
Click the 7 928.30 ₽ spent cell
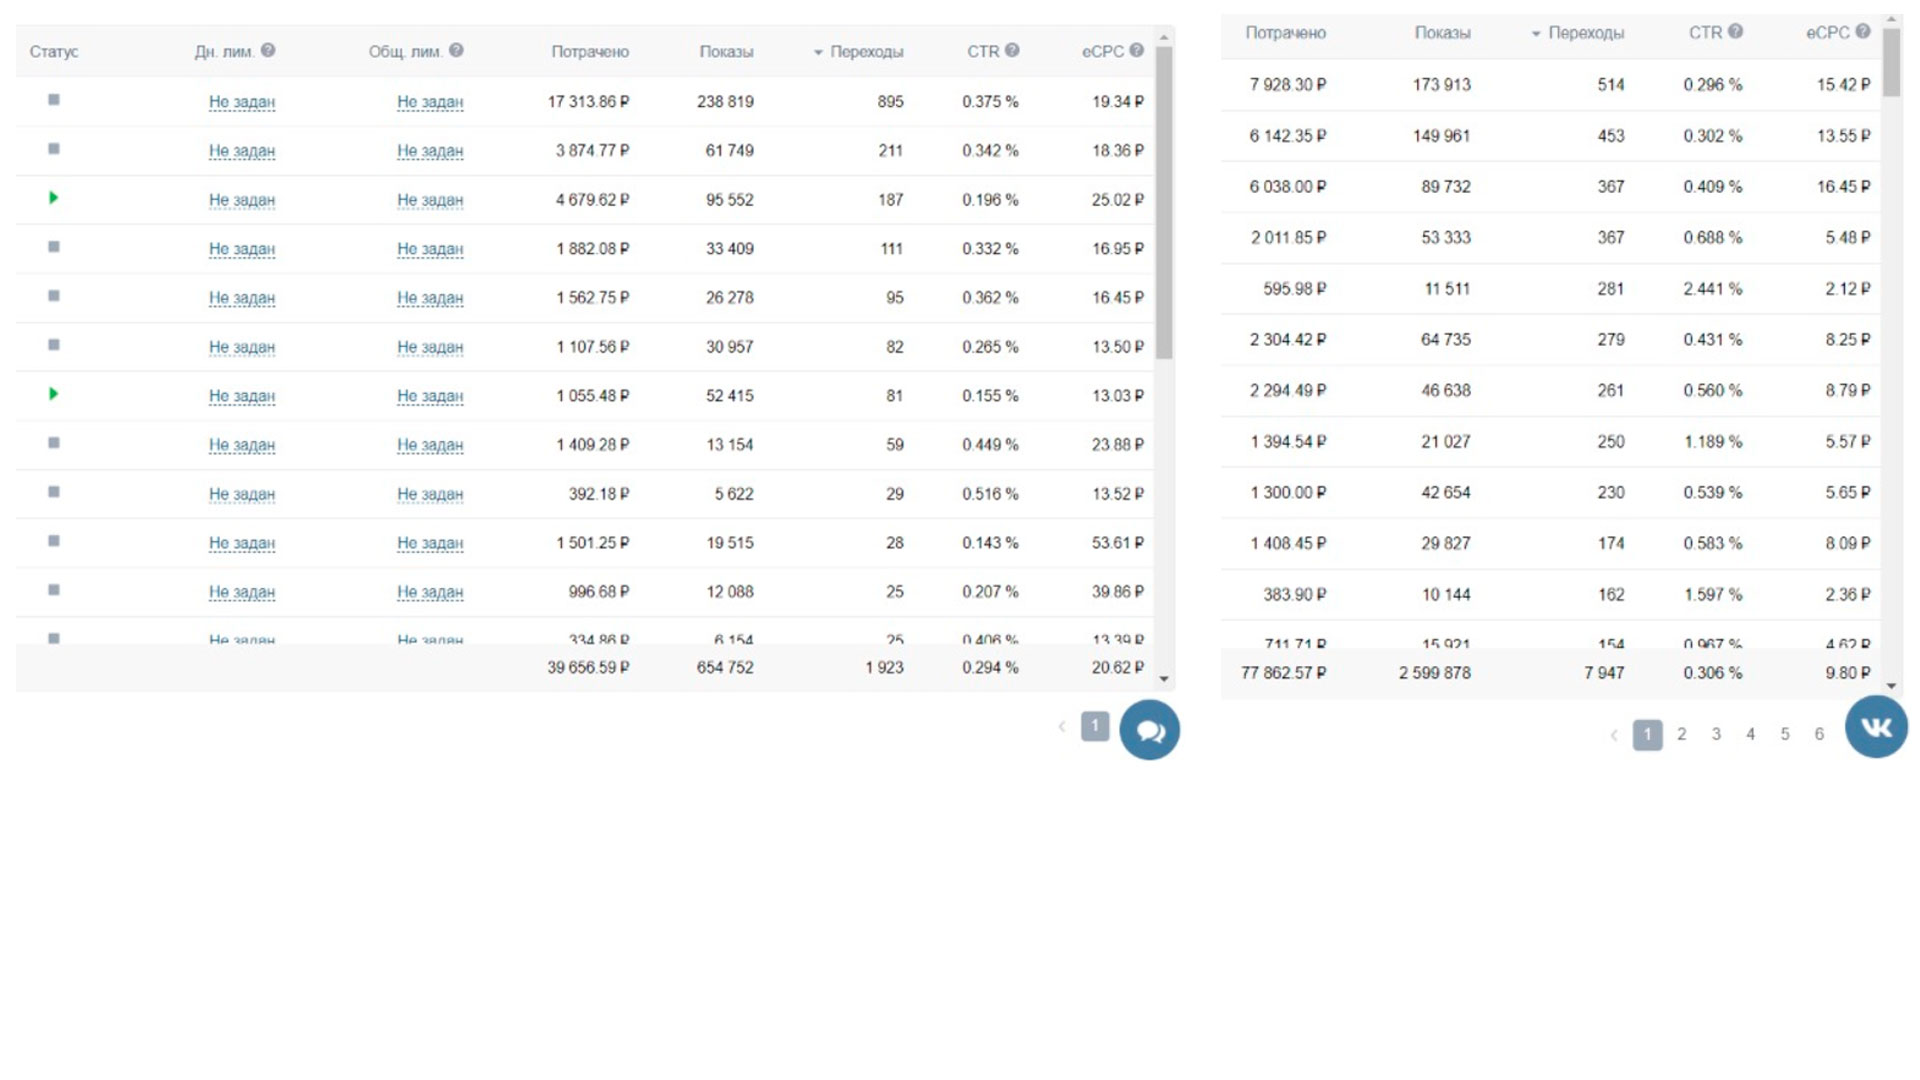point(1288,85)
